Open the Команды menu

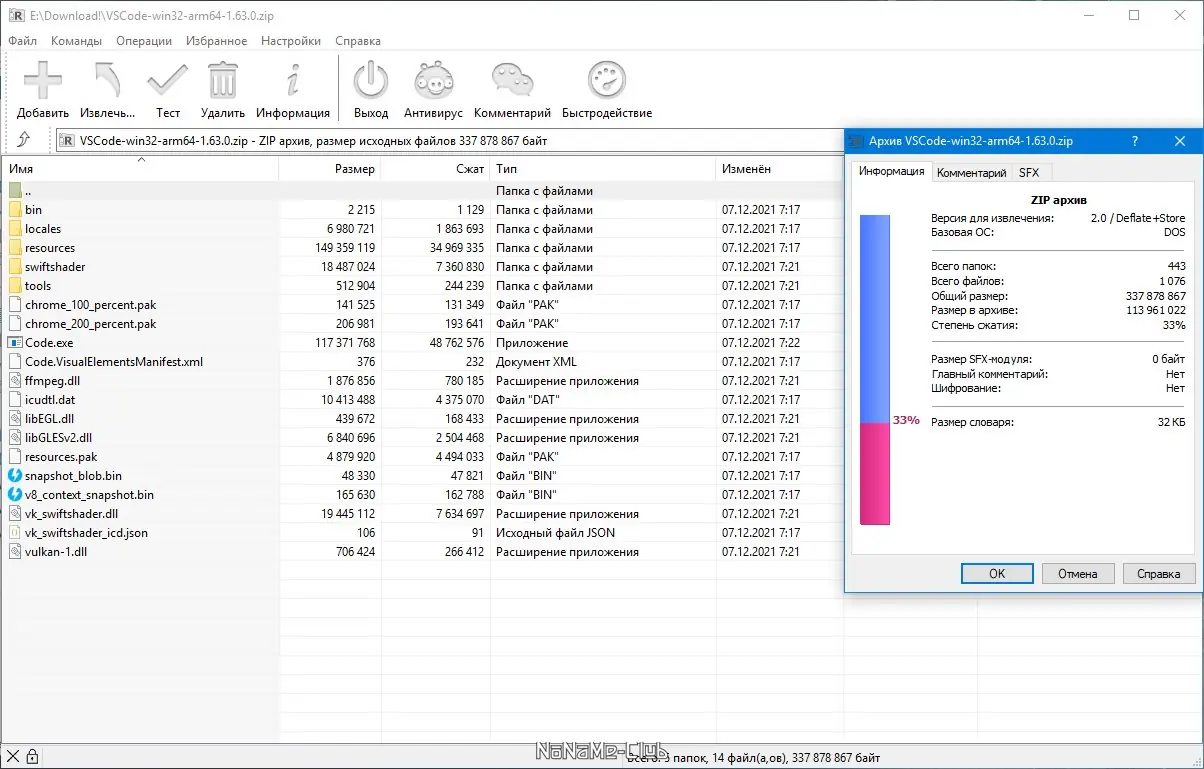click(x=77, y=41)
